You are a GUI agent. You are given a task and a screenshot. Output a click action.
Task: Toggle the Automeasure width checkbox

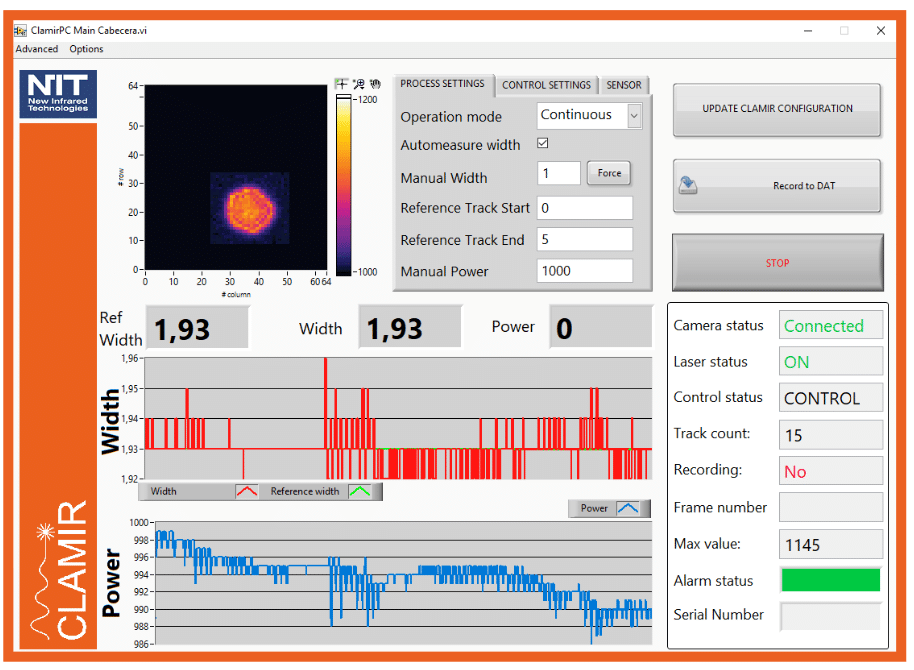tap(543, 144)
